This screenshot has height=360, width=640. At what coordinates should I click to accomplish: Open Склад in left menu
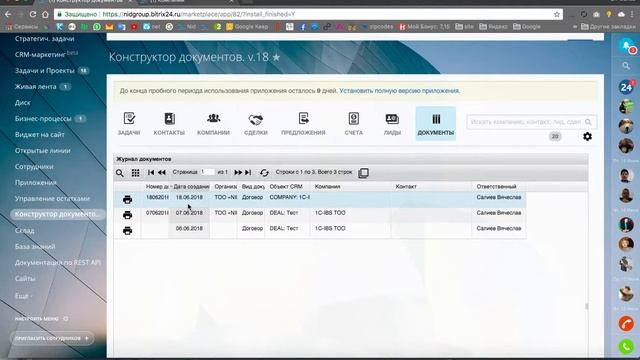tap(24, 231)
